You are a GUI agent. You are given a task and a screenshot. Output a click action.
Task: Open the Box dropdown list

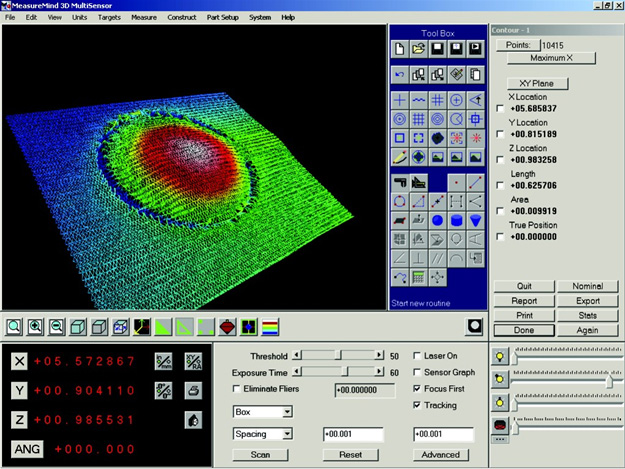[286, 411]
